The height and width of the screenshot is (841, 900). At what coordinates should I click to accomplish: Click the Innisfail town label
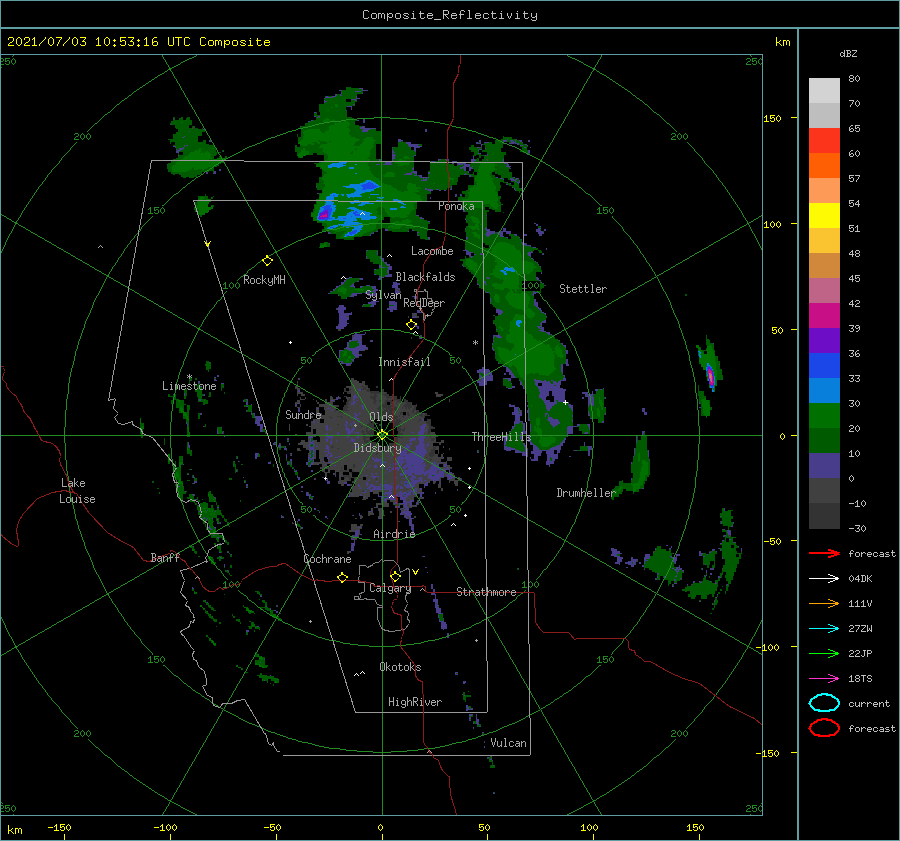coord(404,362)
